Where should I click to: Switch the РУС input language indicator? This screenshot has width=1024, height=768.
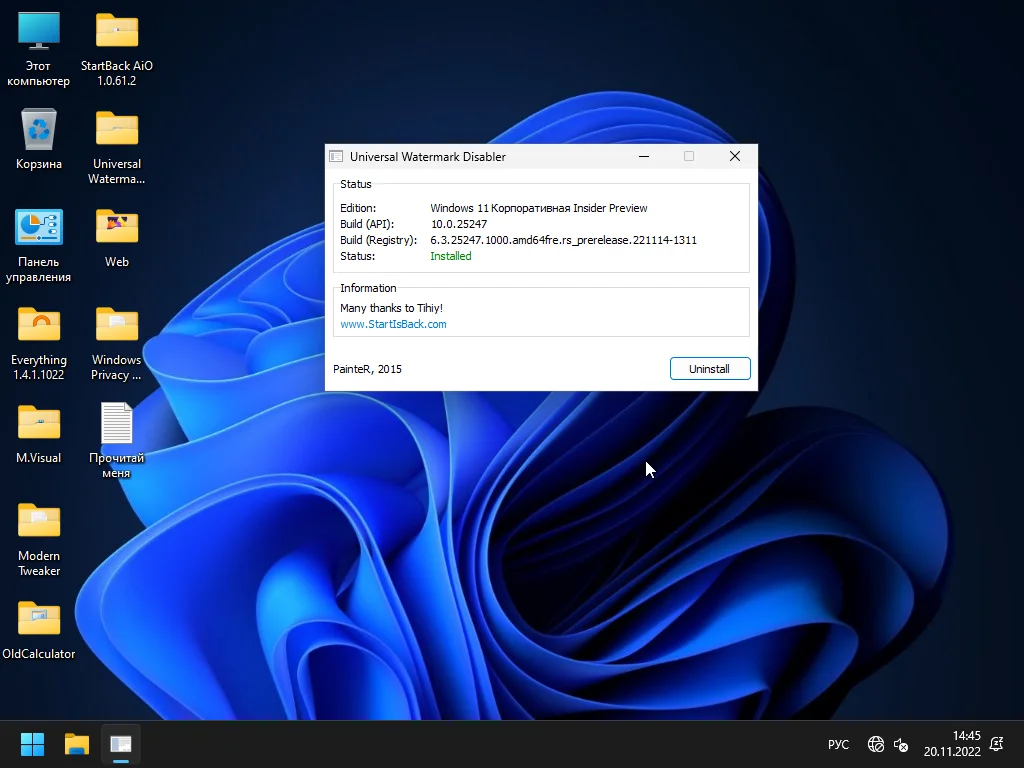[x=838, y=745]
